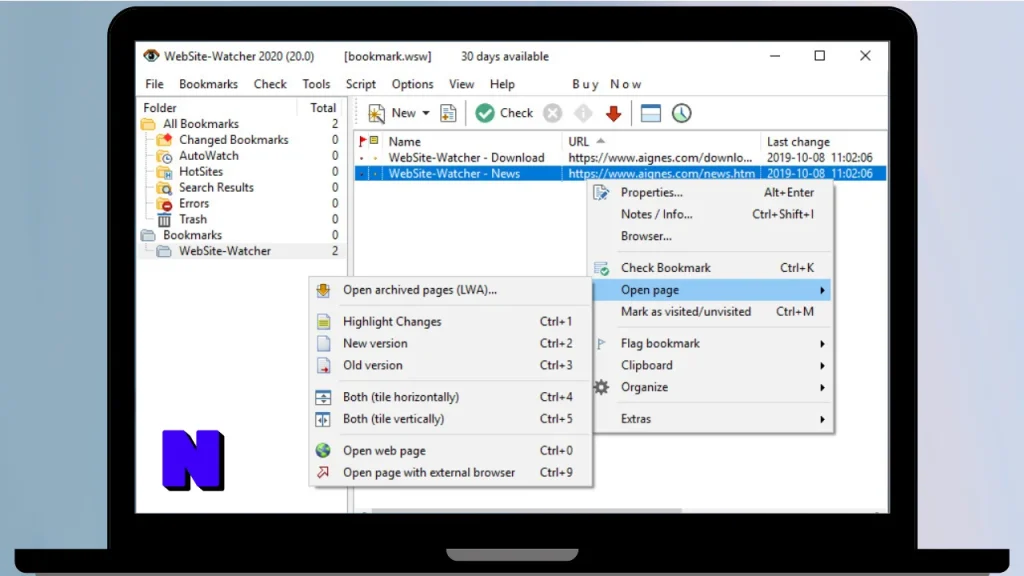Sort by the Name column header
This screenshot has height=576, width=1024.
tap(404, 142)
